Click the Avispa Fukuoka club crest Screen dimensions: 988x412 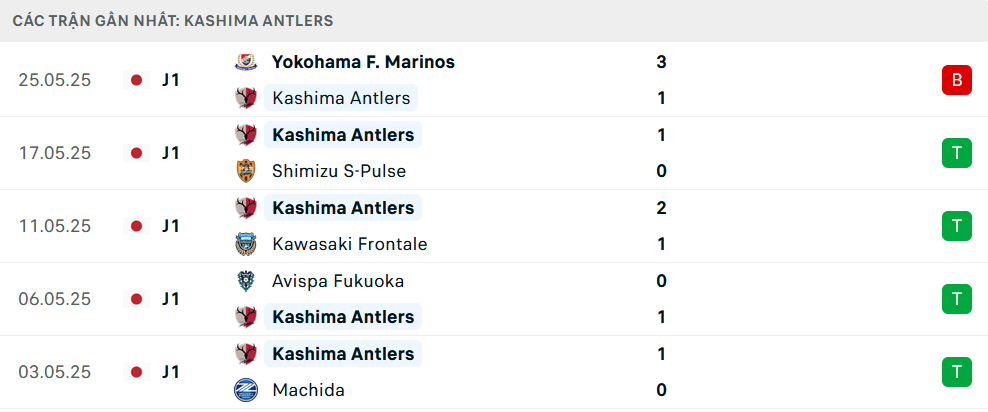(x=246, y=281)
